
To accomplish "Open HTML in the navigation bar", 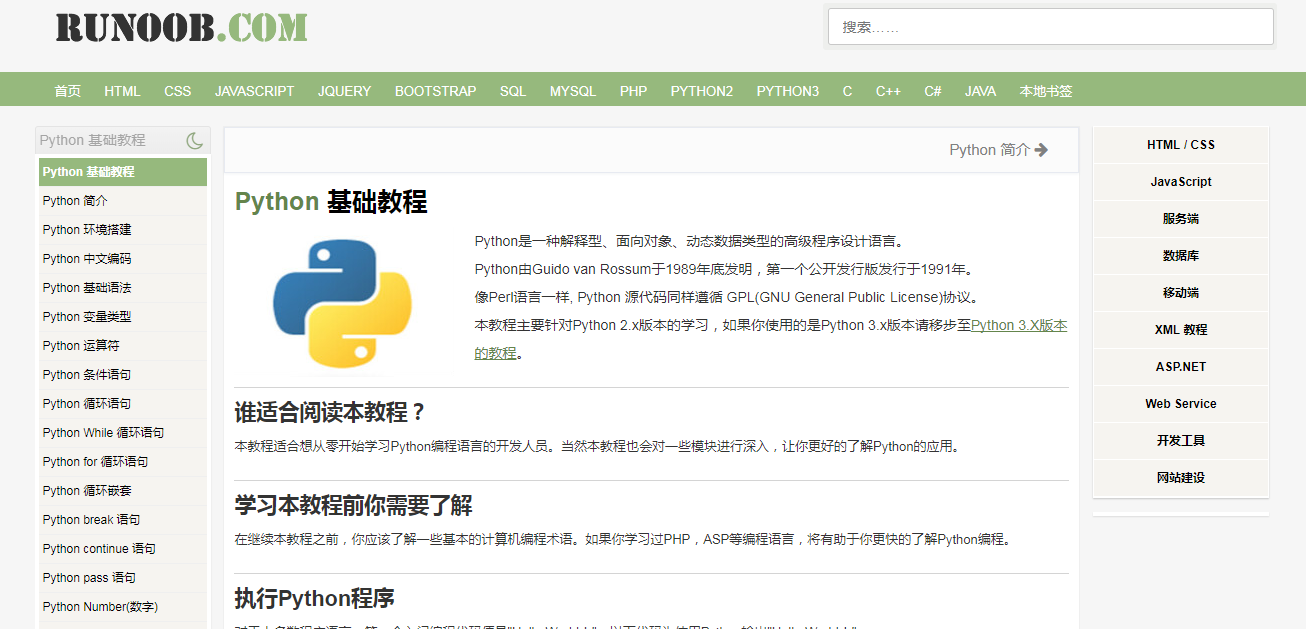I will pyautogui.click(x=122, y=91).
